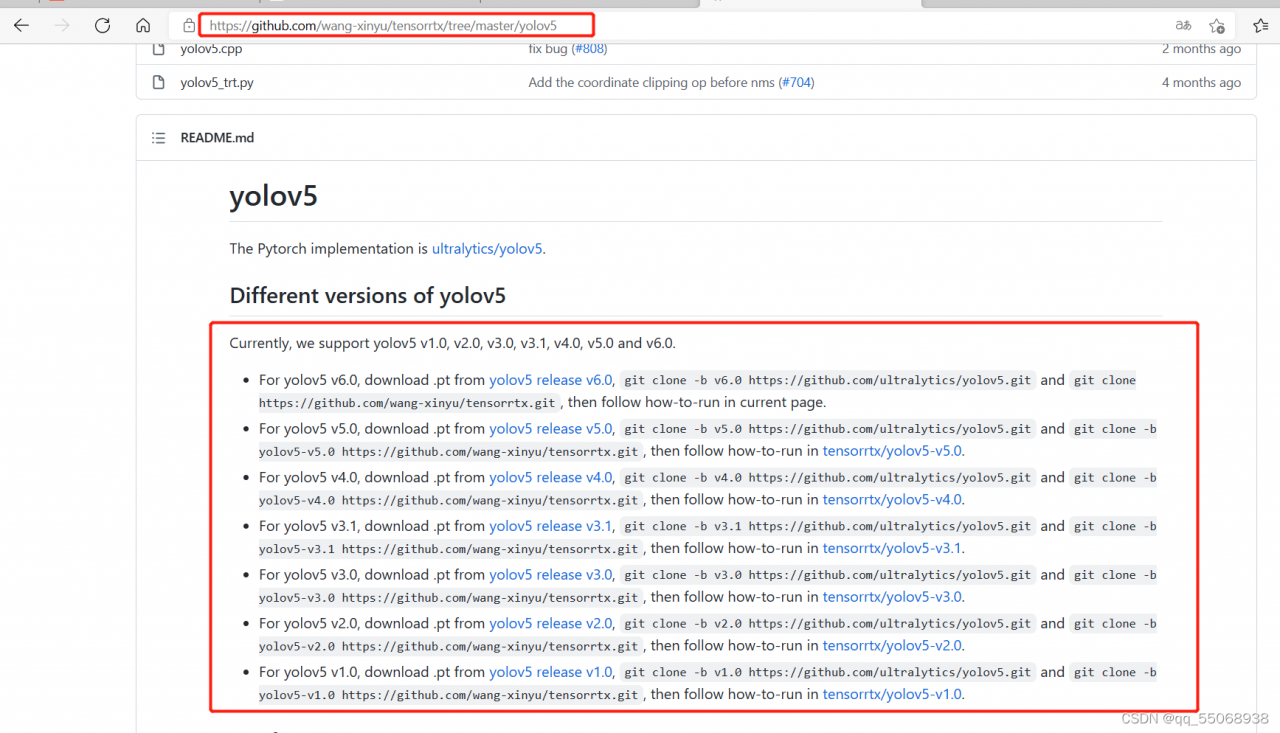Open 'Add the coordinate clipping op' commit

pos(652,83)
